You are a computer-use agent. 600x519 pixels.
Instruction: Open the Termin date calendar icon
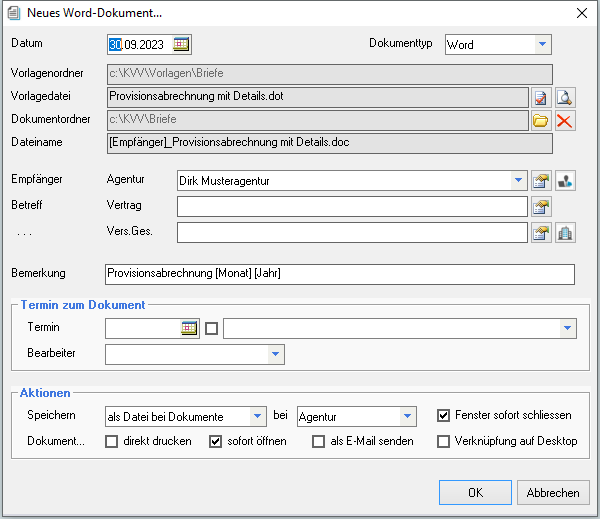(189, 328)
